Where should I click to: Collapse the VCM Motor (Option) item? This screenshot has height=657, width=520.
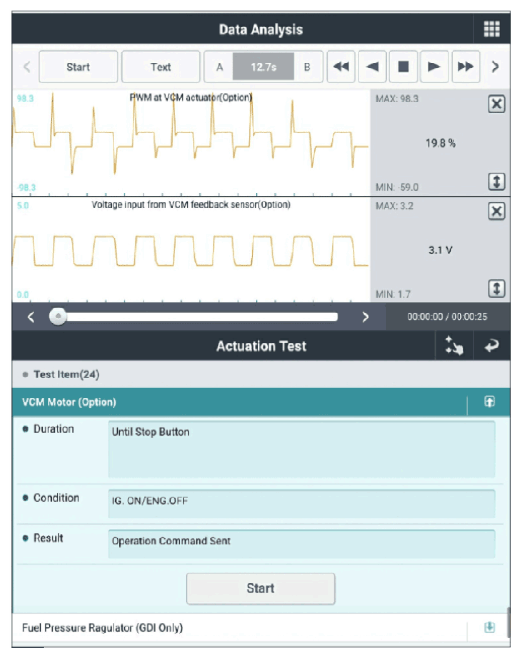[x=489, y=402]
